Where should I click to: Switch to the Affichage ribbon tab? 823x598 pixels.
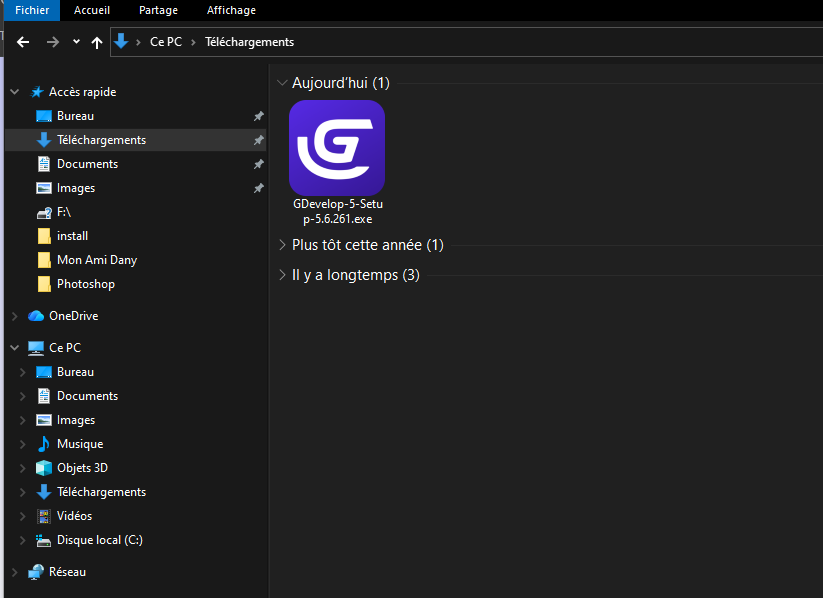(x=231, y=10)
